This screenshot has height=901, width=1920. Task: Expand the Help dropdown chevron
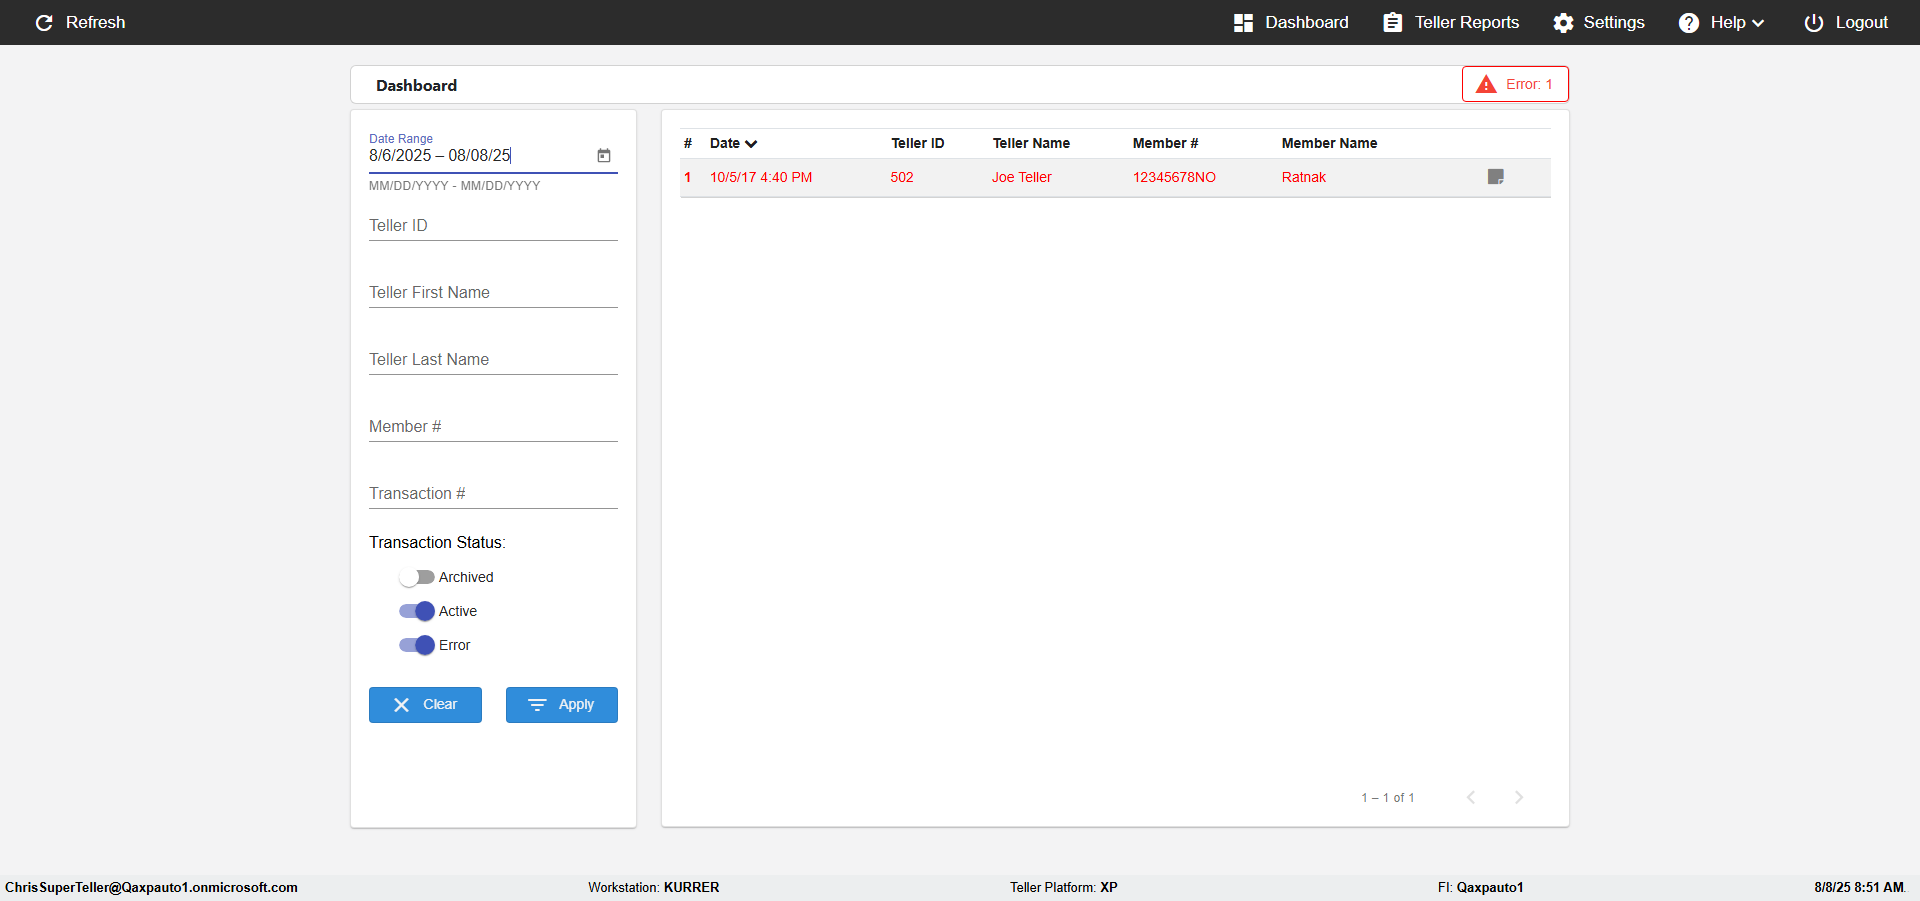pyautogui.click(x=1758, y=23)
